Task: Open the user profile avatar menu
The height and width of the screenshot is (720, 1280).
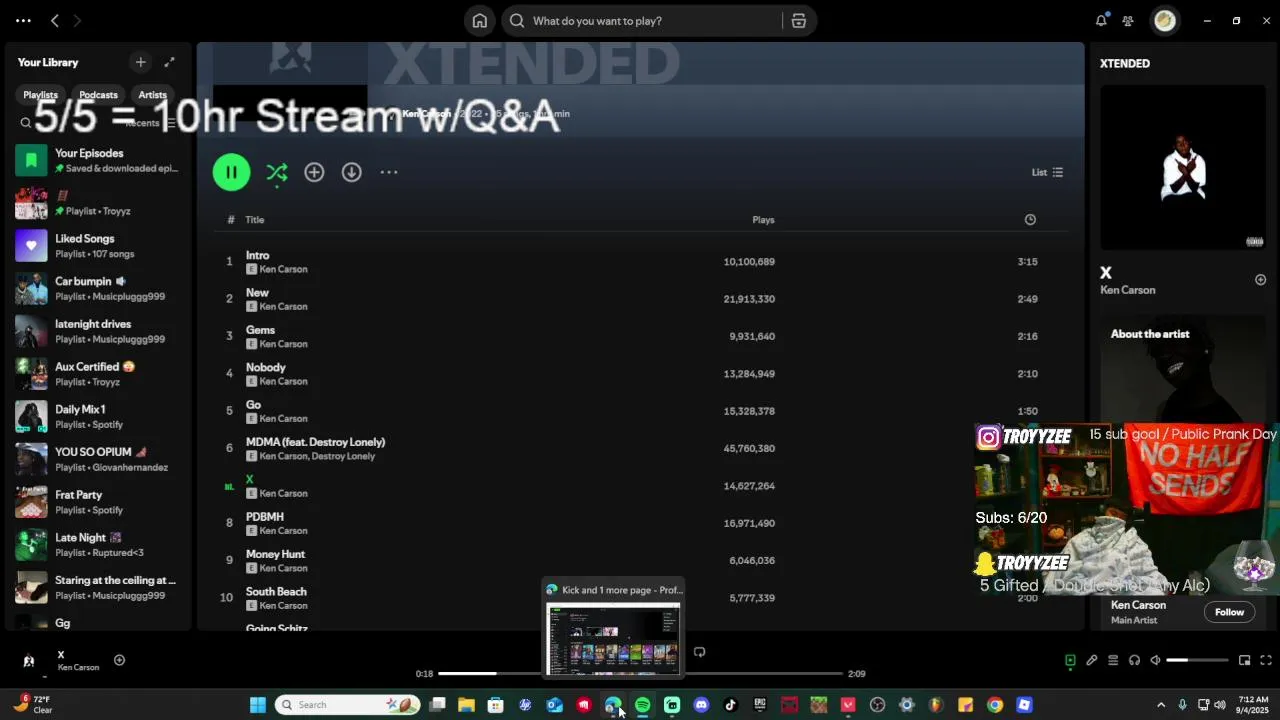Action: coord(1165,21)
